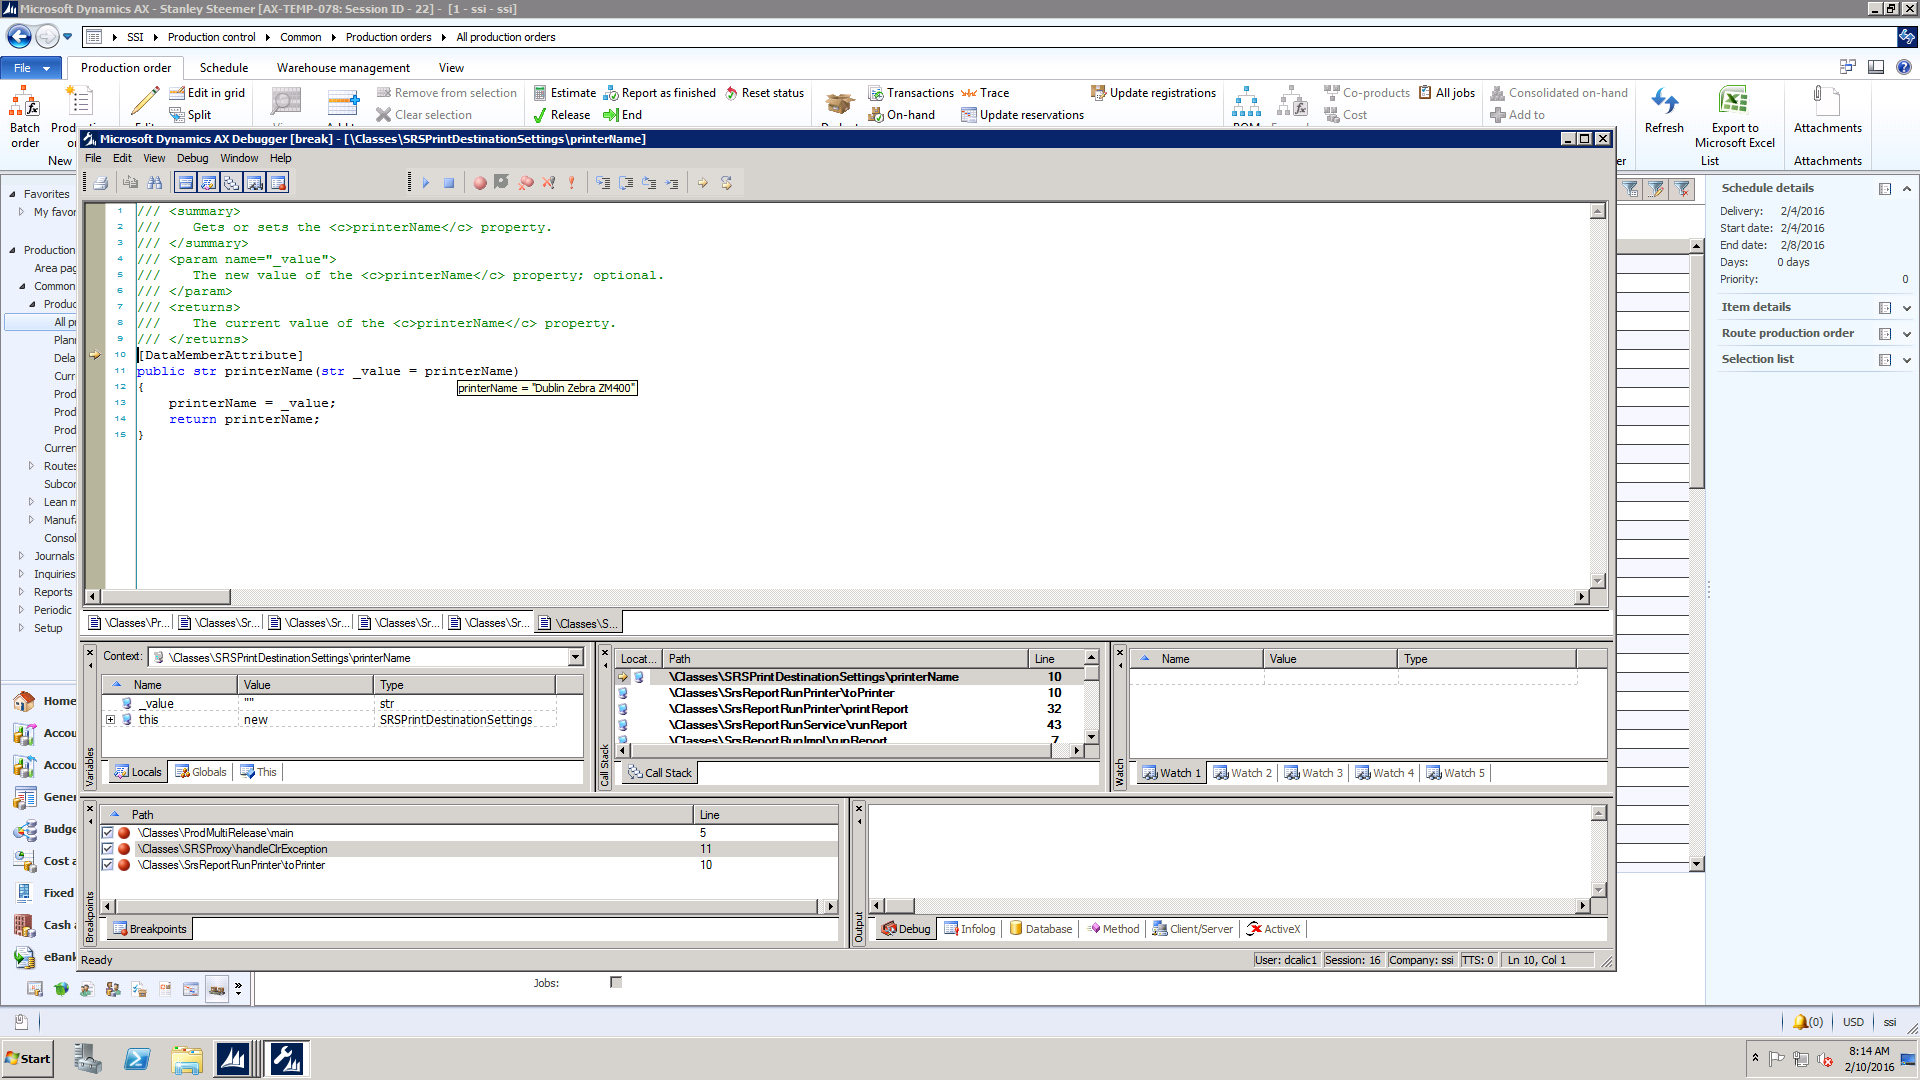Click the Refresh ribbon icon

click(x=1663, y=101)
